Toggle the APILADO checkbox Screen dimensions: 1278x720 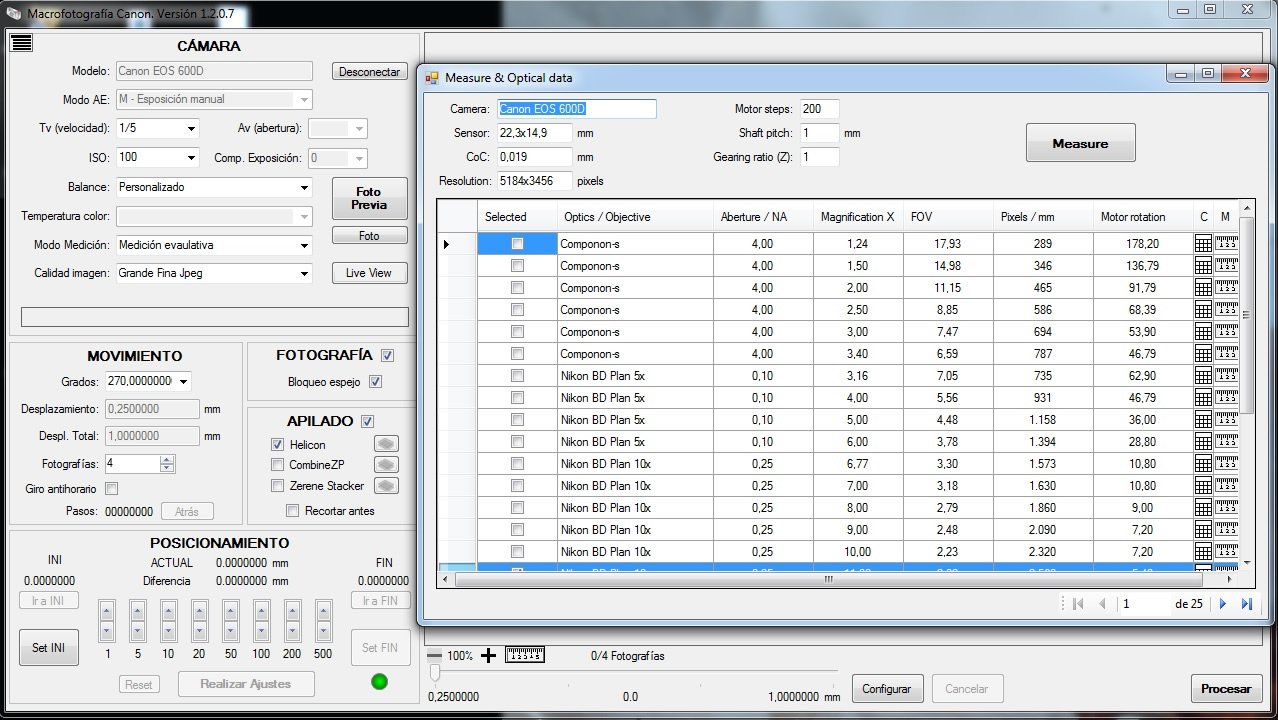click(367, 421)
